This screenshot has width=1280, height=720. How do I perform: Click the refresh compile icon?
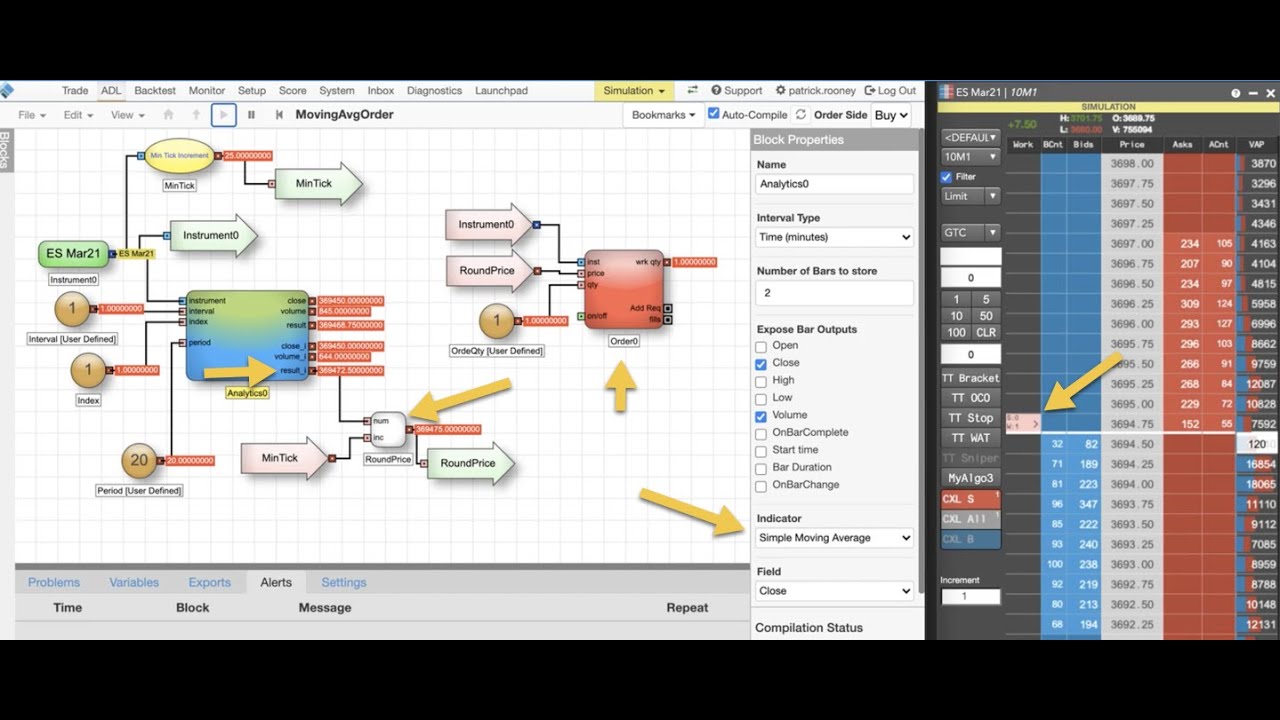800,115
